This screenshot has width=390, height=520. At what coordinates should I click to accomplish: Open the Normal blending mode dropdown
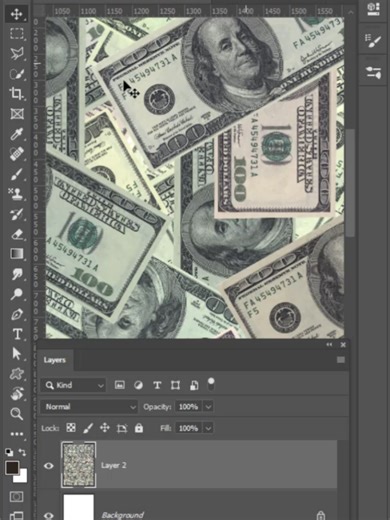point(89,407)
